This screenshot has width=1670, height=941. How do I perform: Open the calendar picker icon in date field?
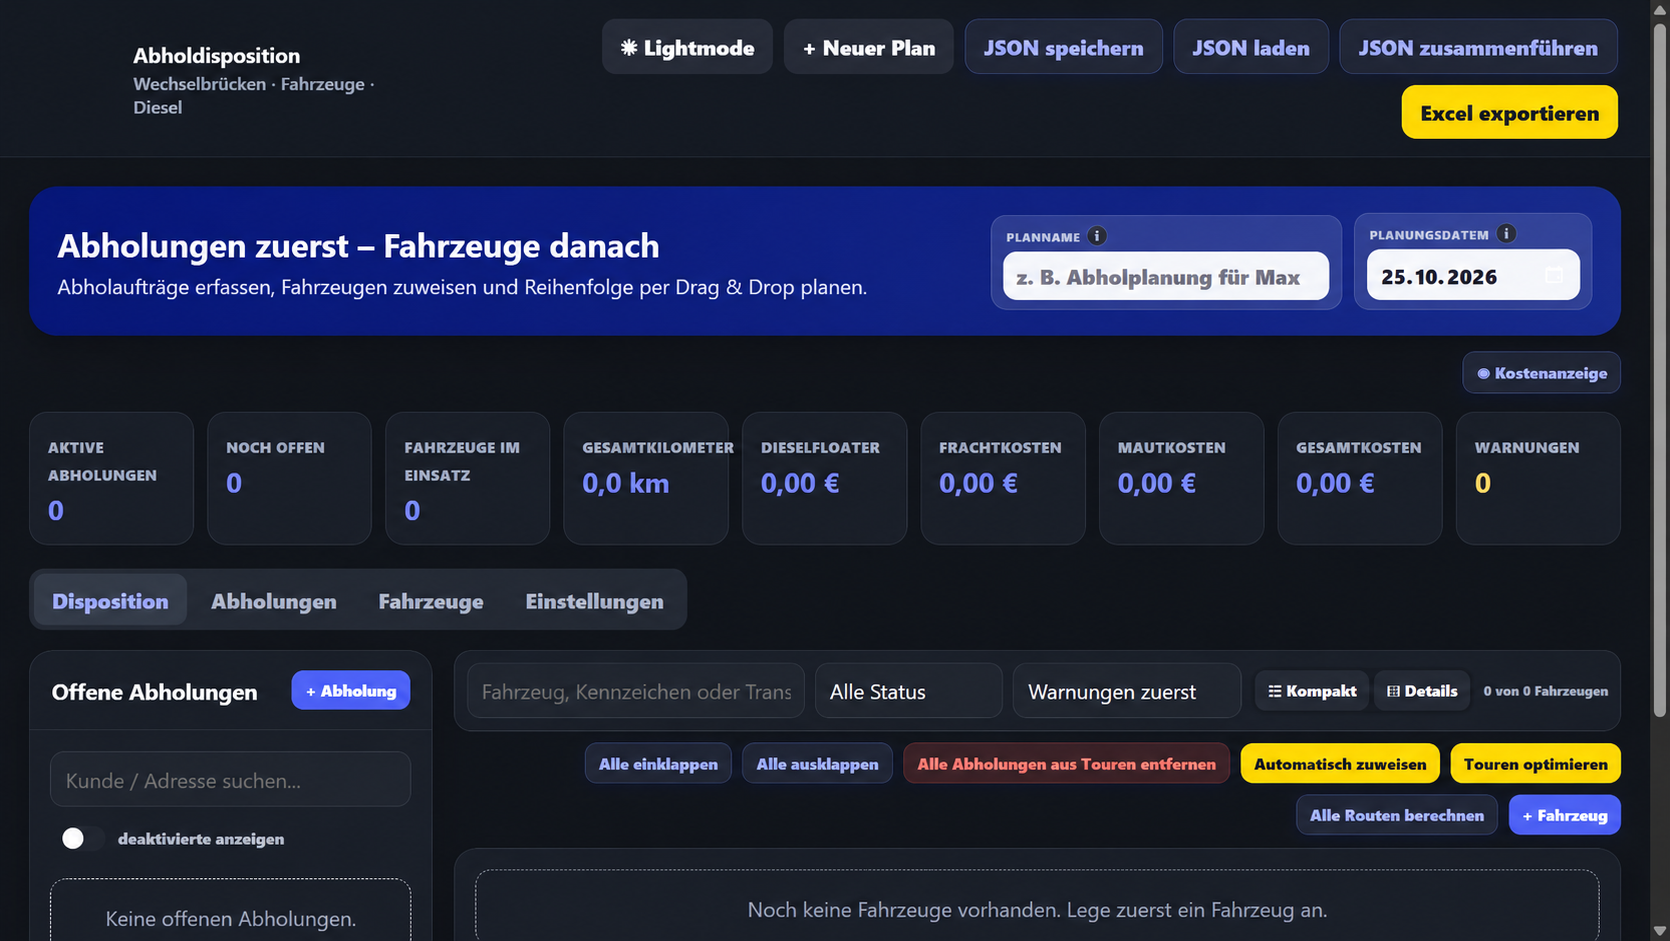pyautogui.click(x=1554, y=276)
